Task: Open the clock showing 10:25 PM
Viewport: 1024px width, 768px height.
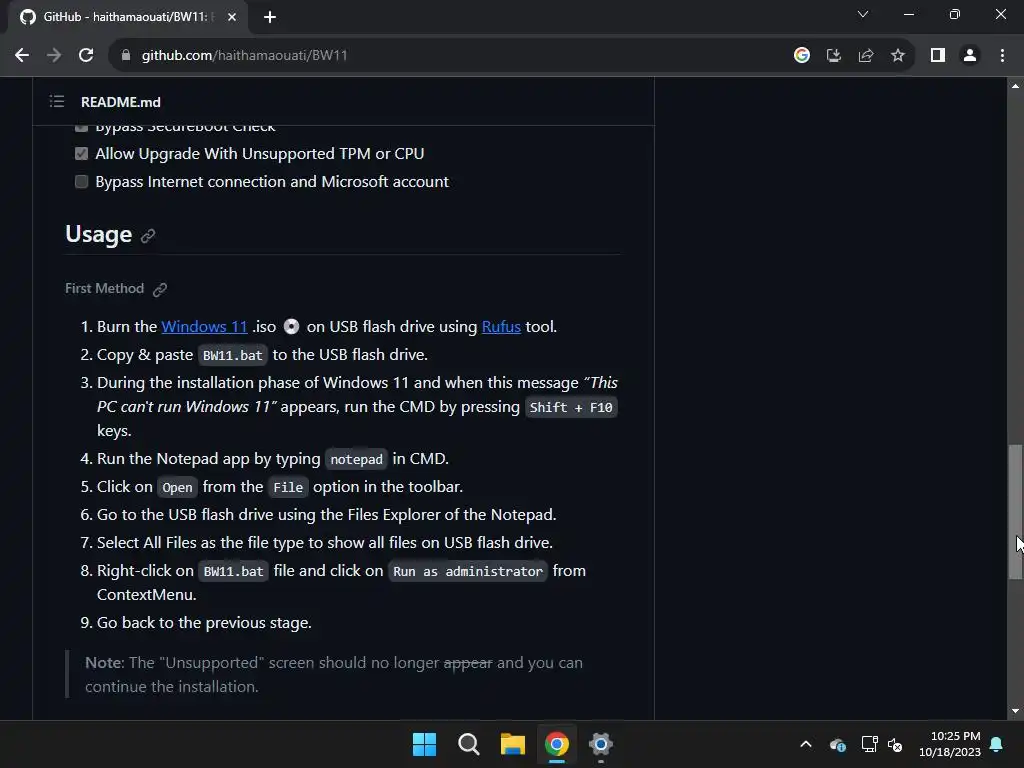Action: point(950,744)
